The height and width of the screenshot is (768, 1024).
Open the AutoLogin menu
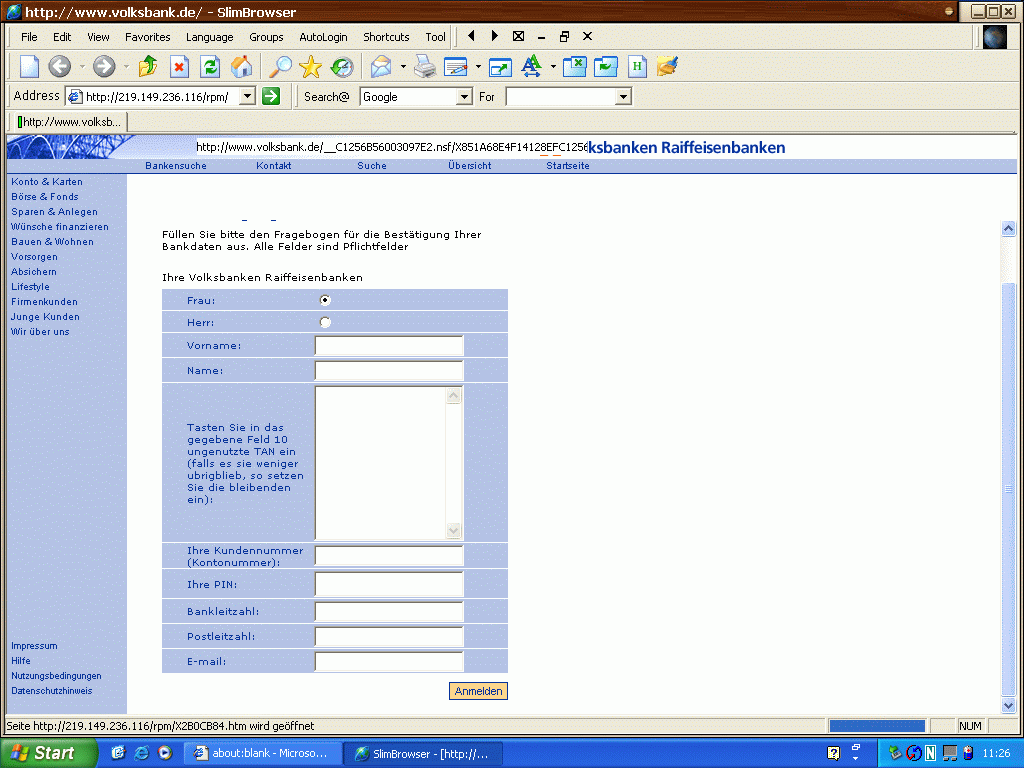click(x=323, y=37)
